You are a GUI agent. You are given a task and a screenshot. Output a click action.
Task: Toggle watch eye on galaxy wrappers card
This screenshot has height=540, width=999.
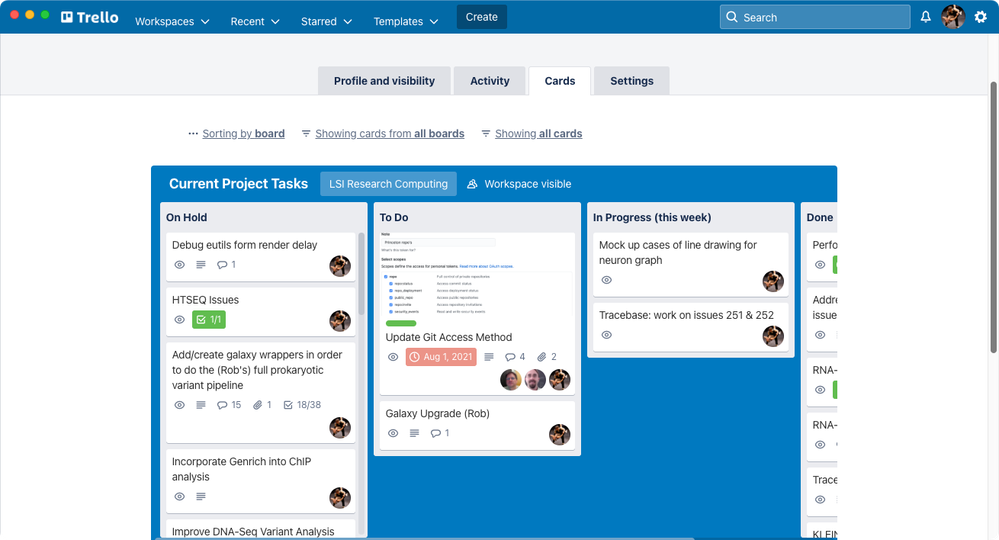(180, 404)
